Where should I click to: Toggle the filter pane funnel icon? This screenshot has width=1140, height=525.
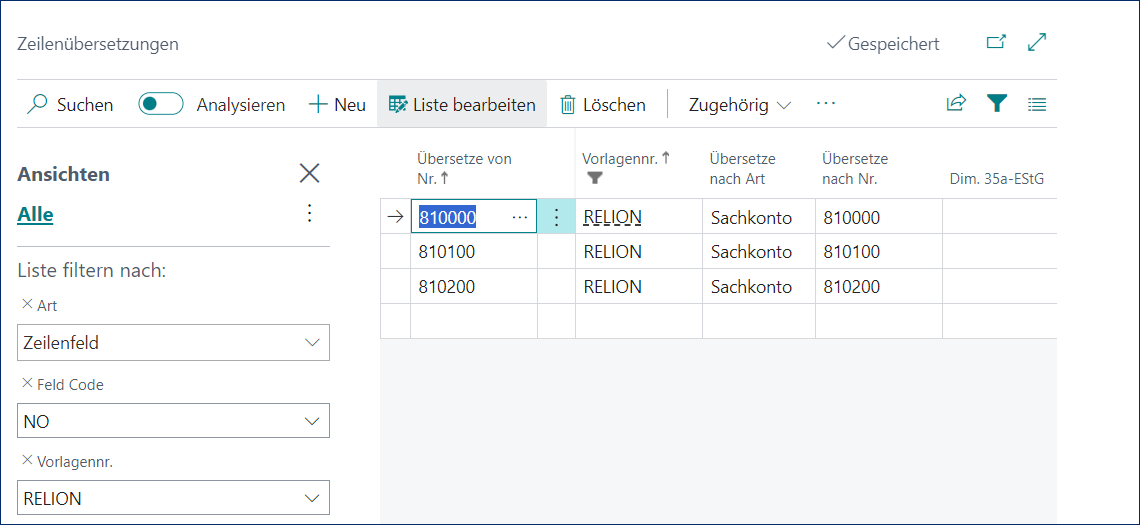(996, 104)
